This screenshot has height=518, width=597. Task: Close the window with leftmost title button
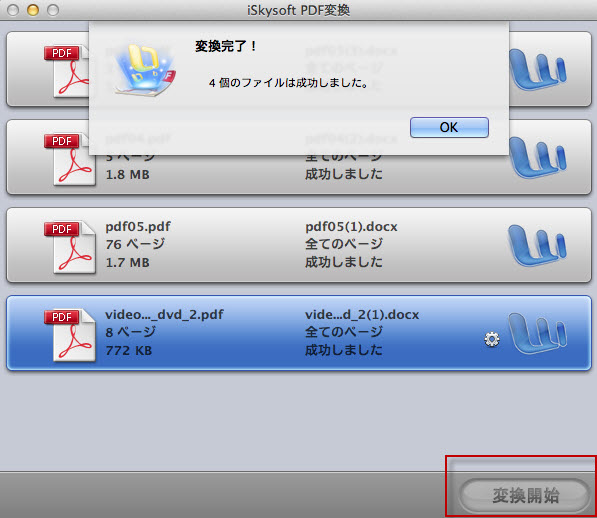click(13, 10)
